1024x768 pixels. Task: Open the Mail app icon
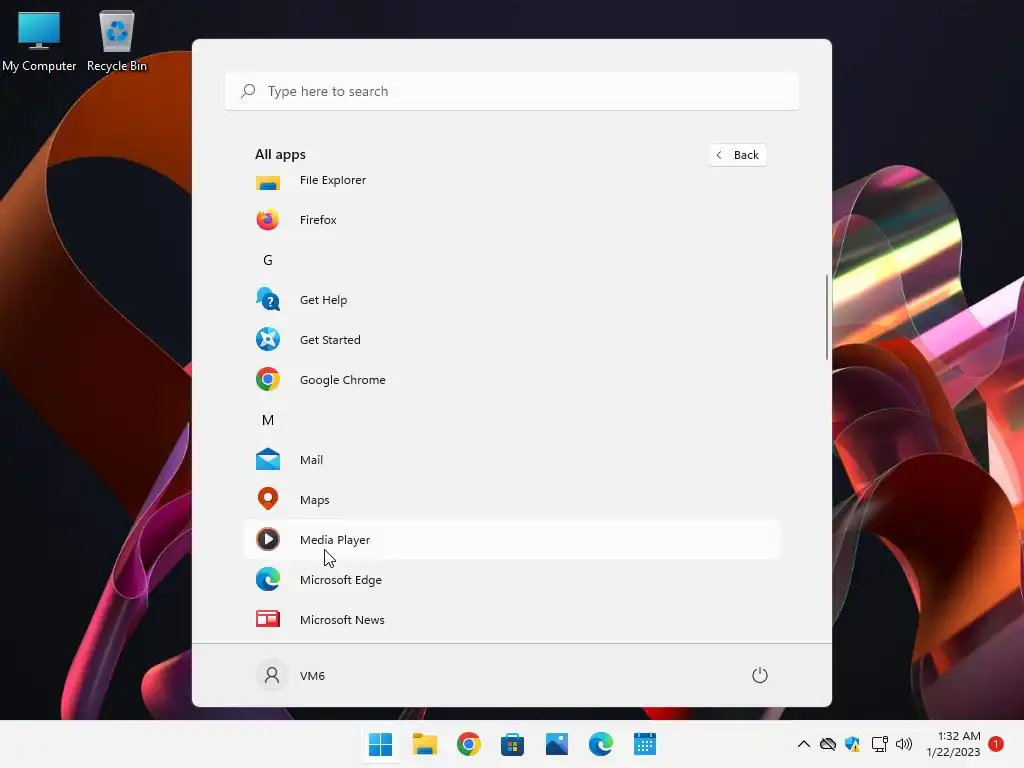pyautogui.click(x=268, y=460)
